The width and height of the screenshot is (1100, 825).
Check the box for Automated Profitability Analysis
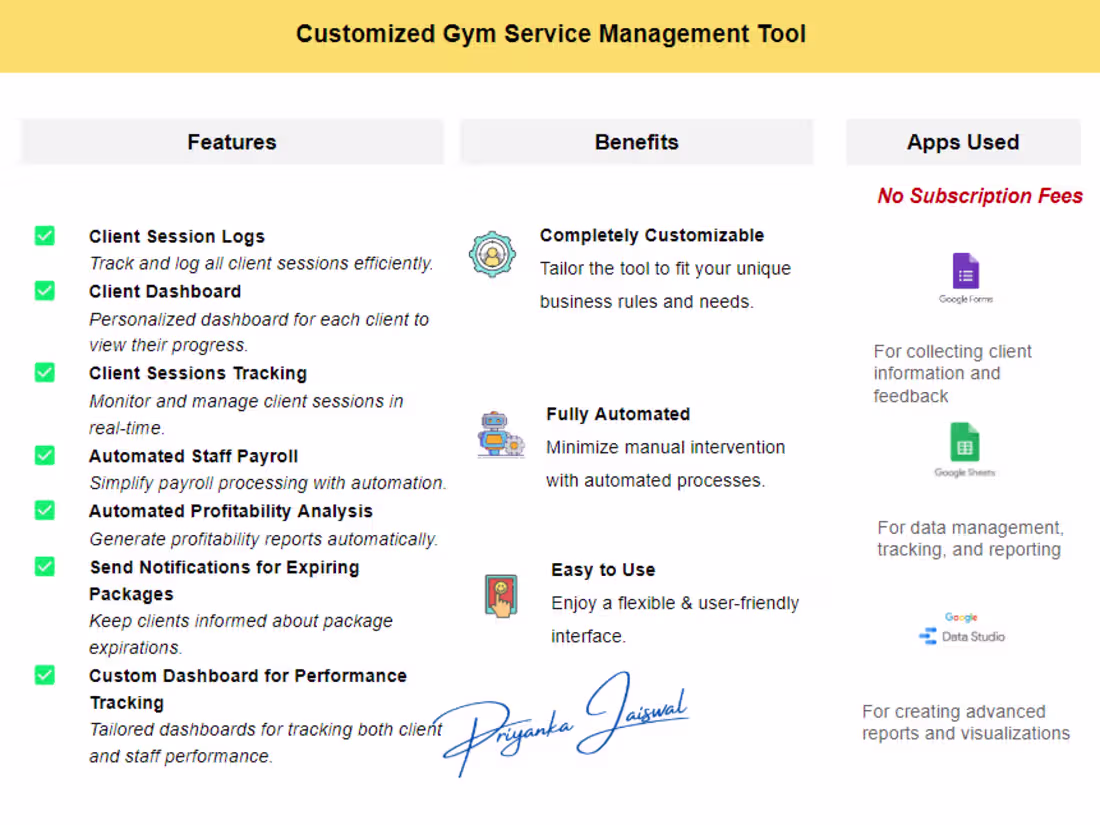(44, 510)
